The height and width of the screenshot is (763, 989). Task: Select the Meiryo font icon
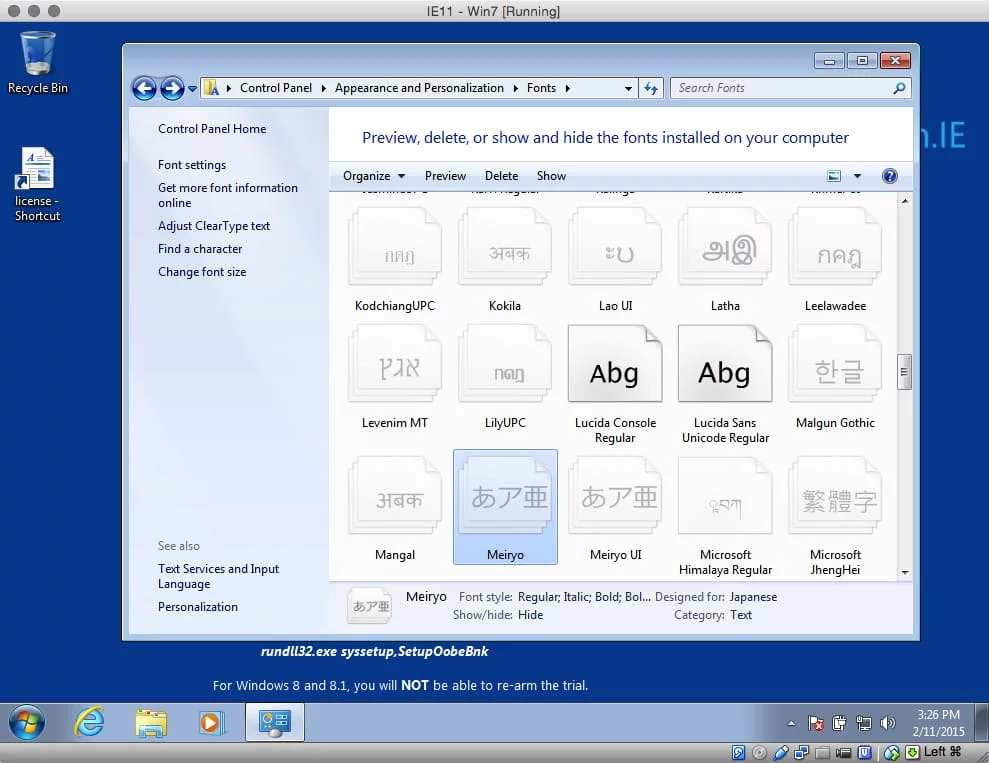click(x=505, y=496)
